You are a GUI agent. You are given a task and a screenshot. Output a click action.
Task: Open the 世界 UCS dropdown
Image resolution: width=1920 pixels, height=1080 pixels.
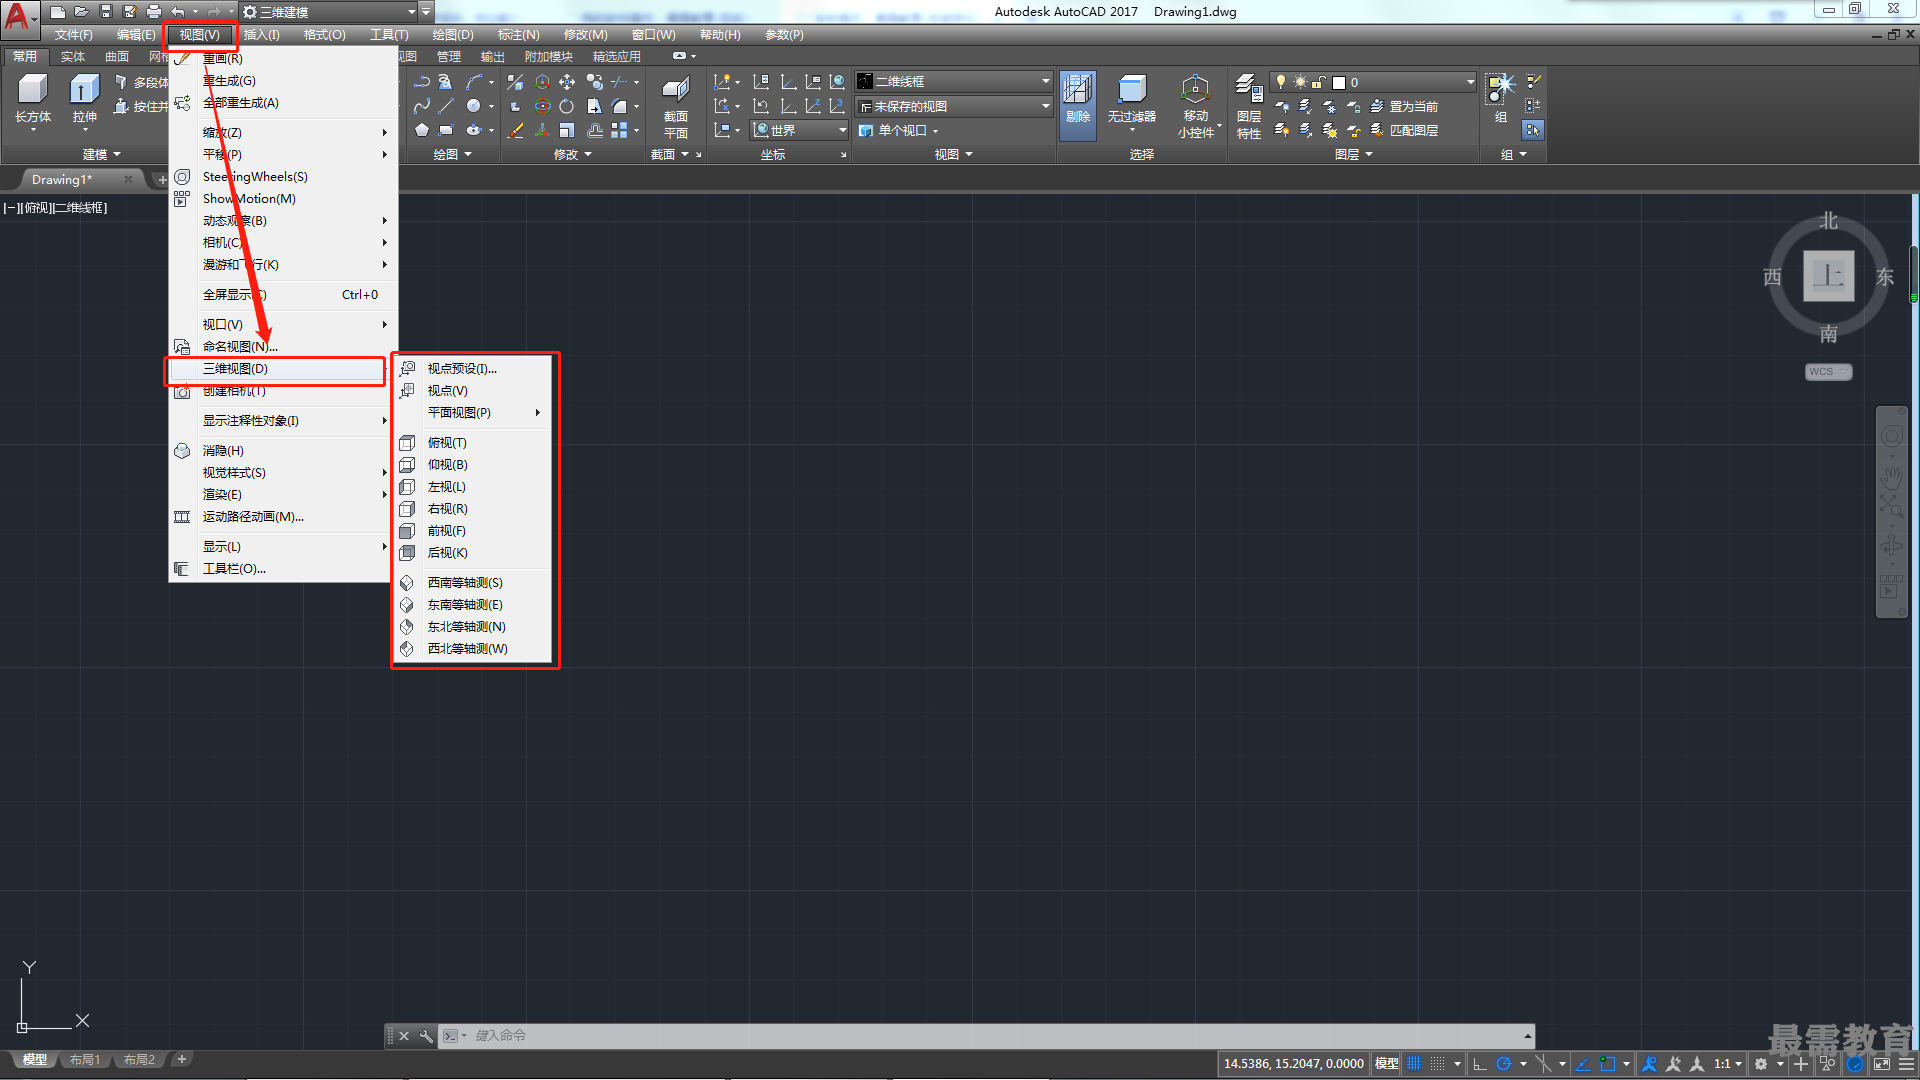pyautogui.click(x=799, y=130)
